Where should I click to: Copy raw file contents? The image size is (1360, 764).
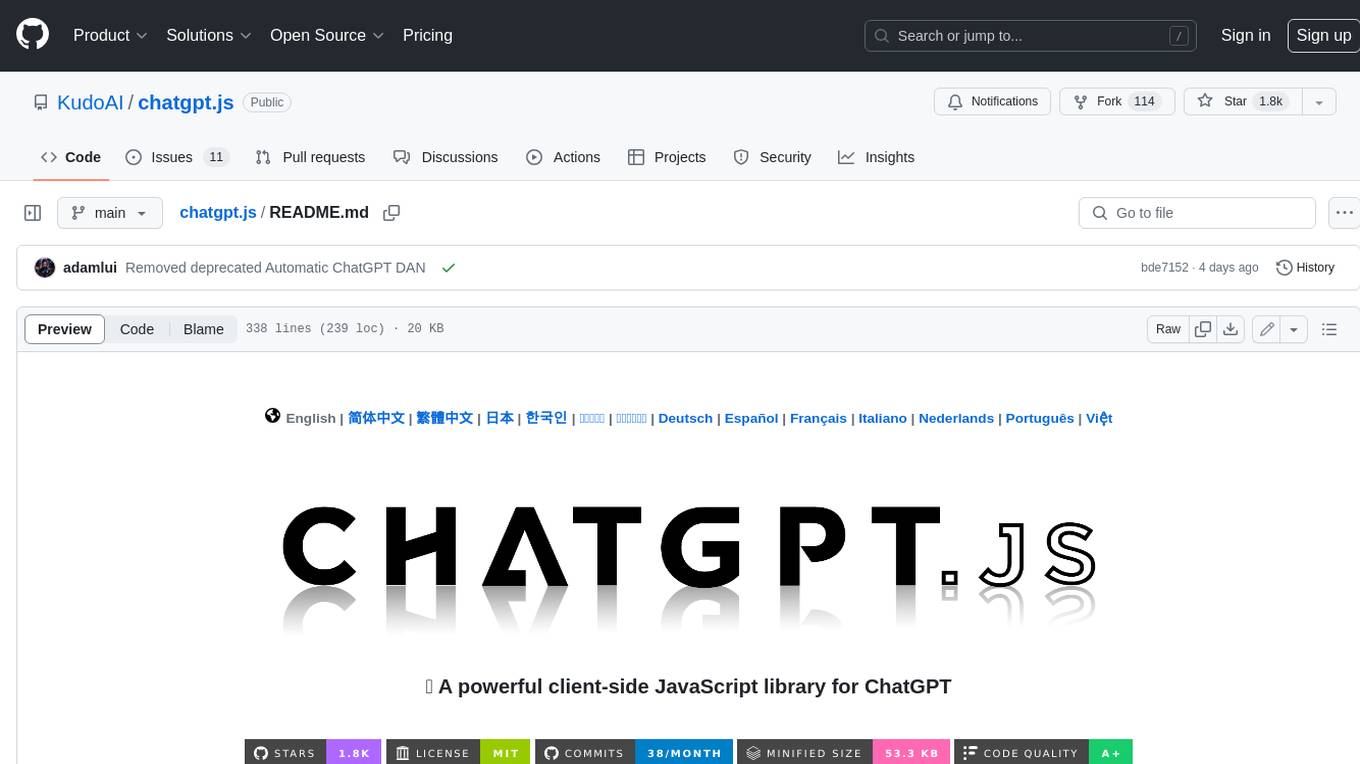1203,329
